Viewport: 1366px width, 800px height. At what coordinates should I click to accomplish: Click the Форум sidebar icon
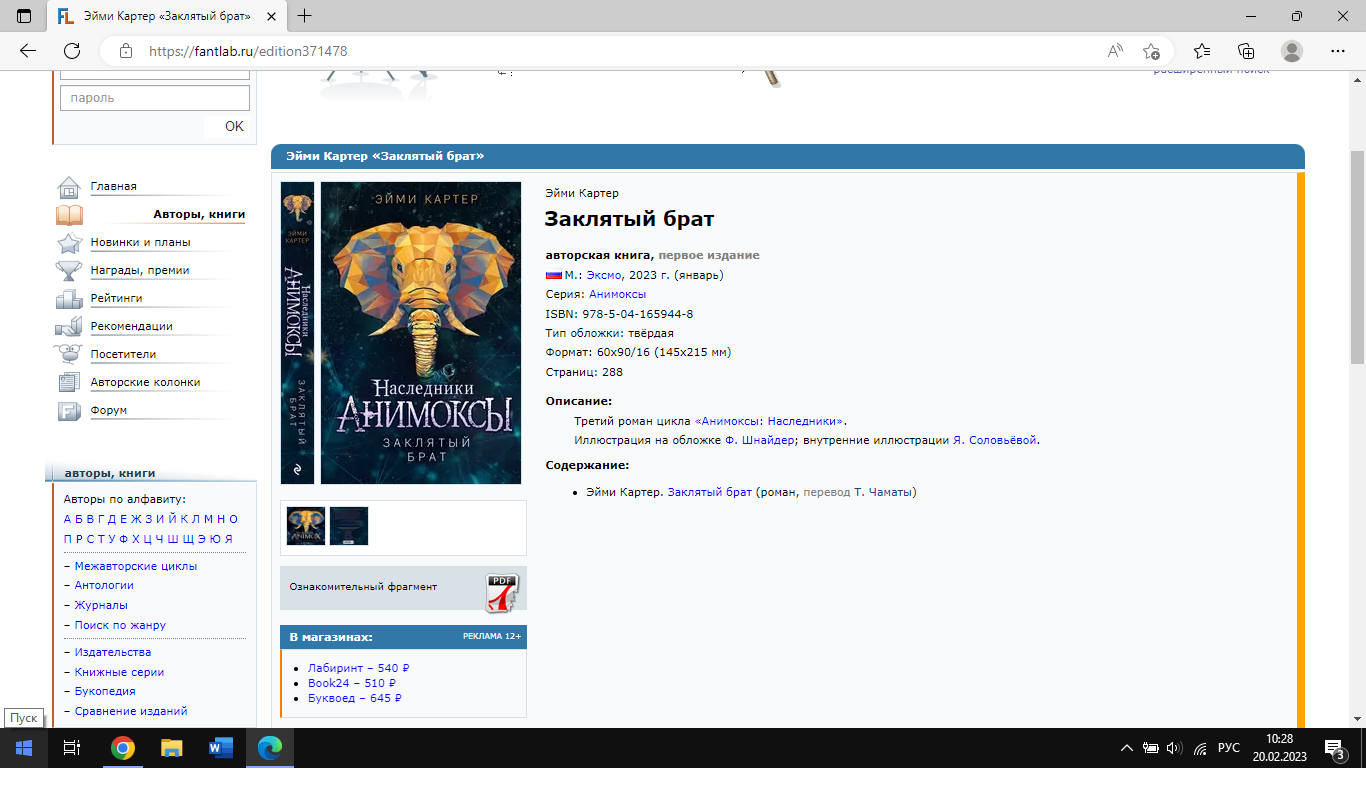pos(69,410)
